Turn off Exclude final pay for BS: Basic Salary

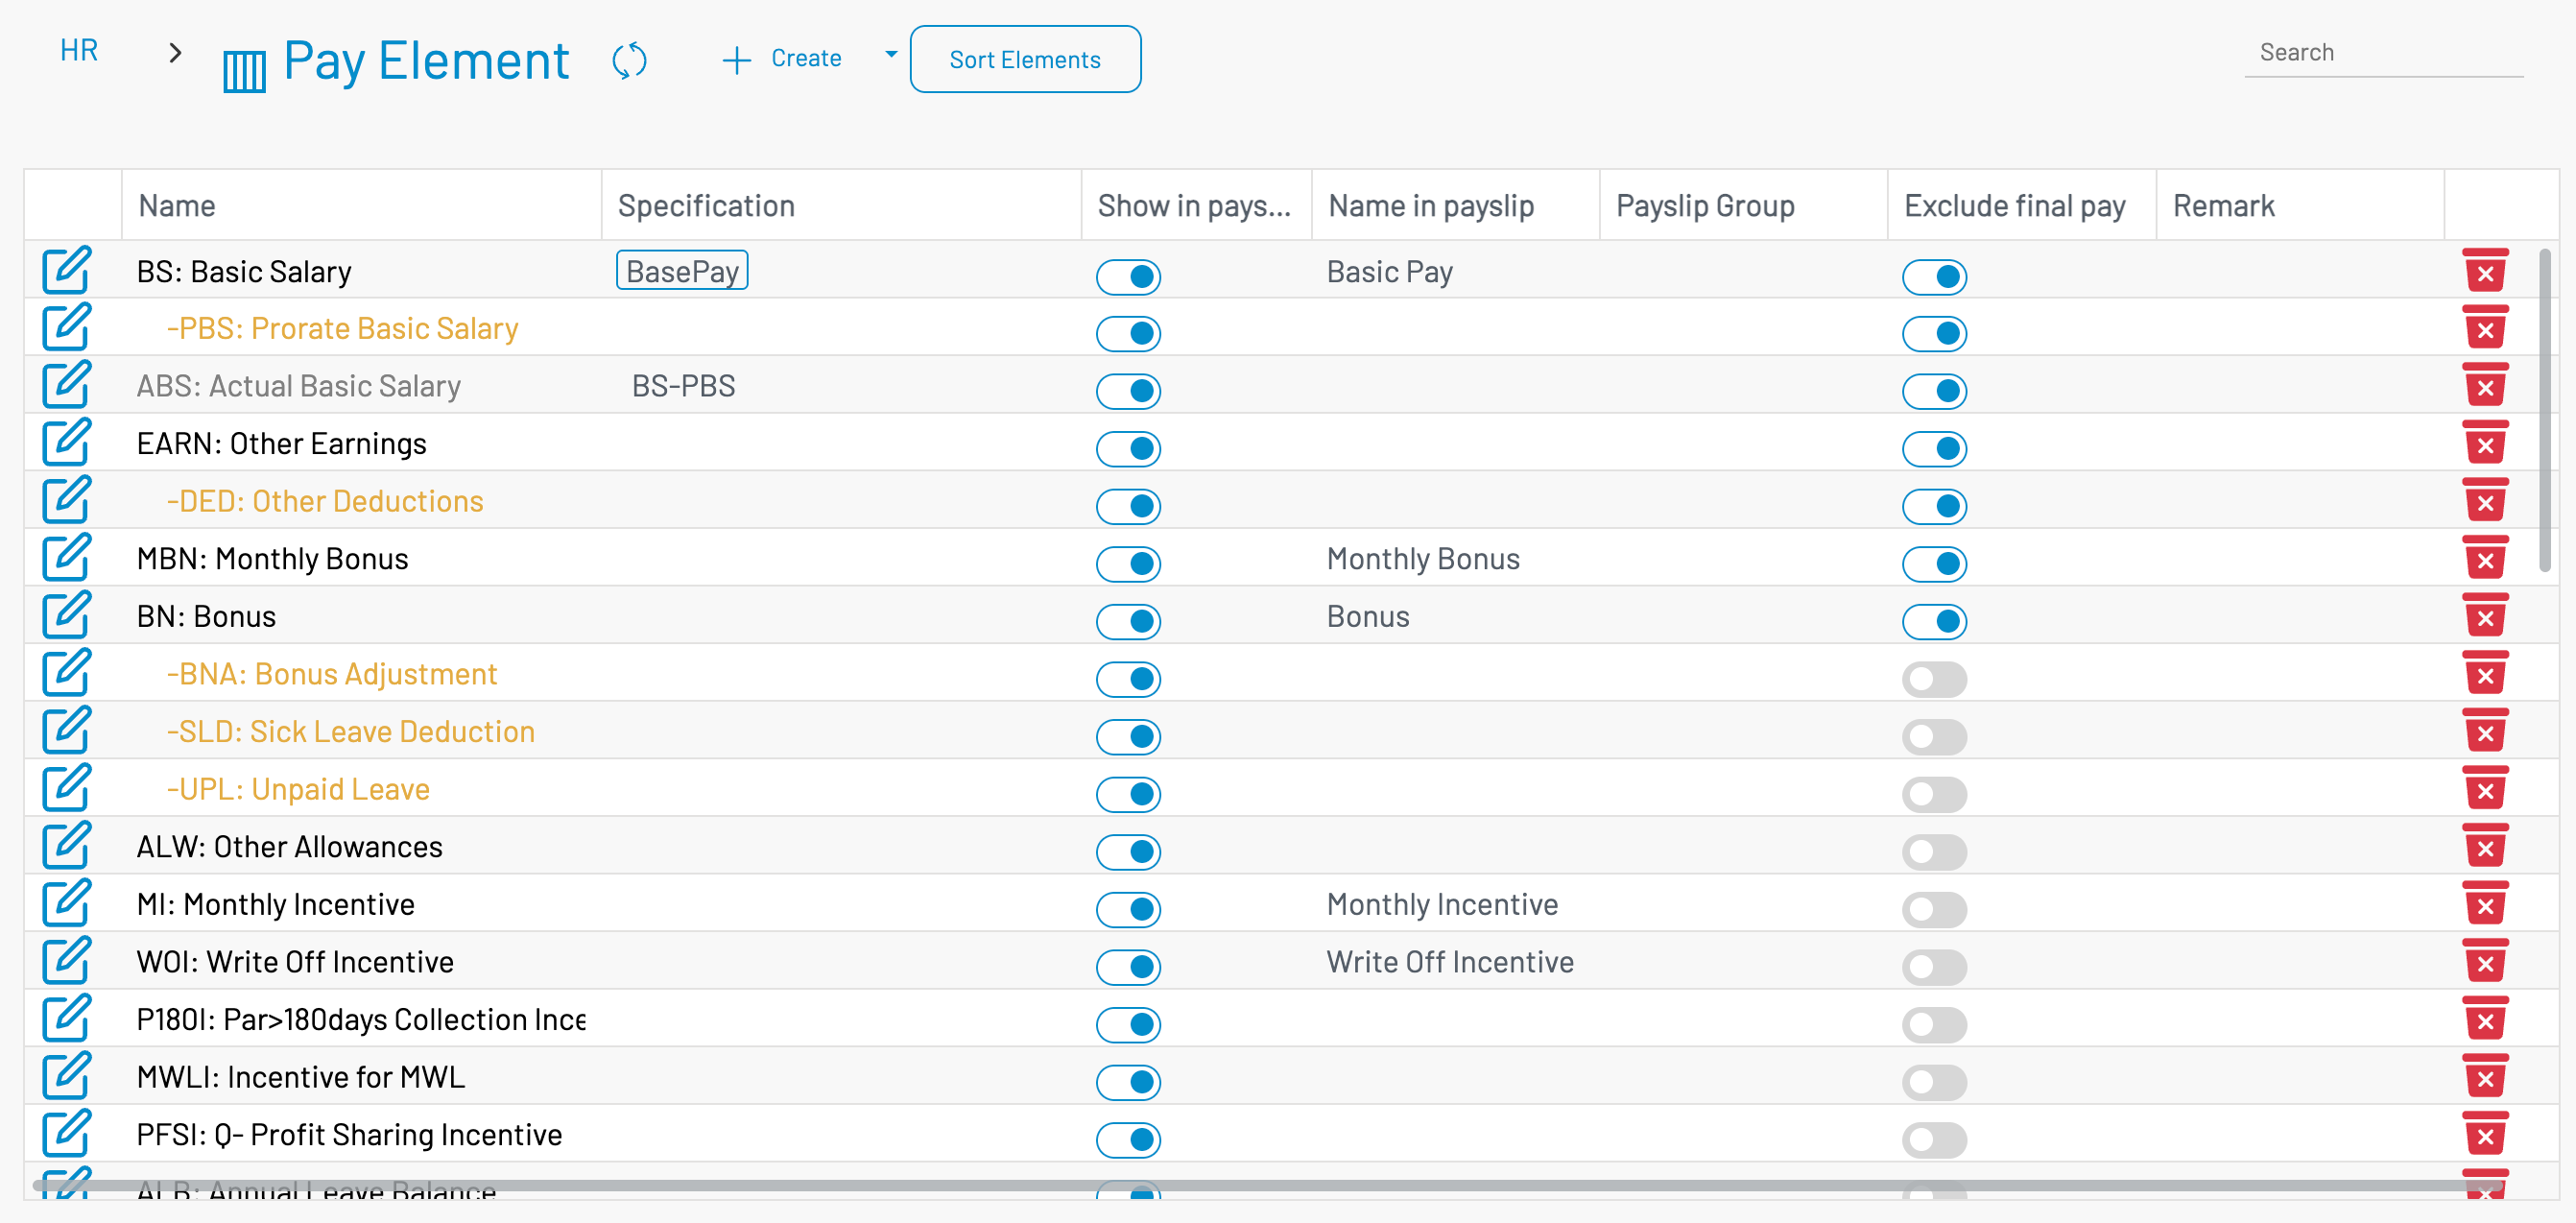coord(1933,277)
